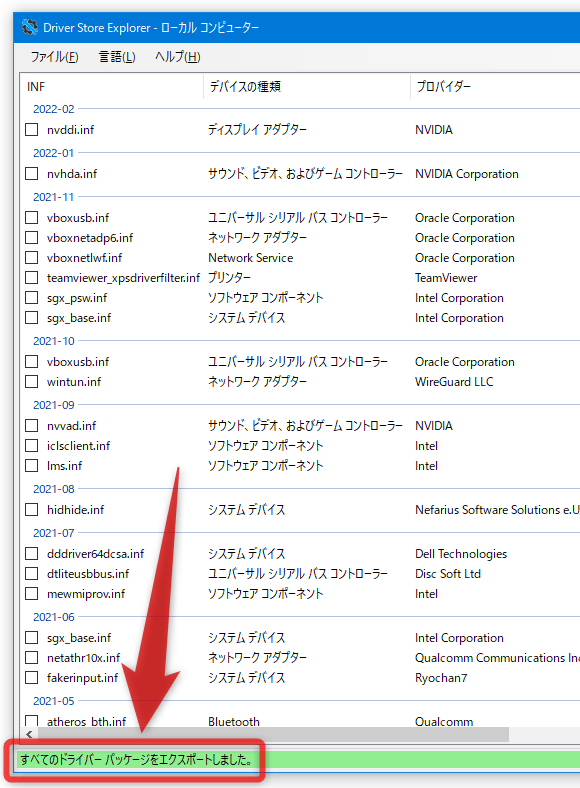Select the nvddi.inf file name
580x788 pixels.
point(70,130)
